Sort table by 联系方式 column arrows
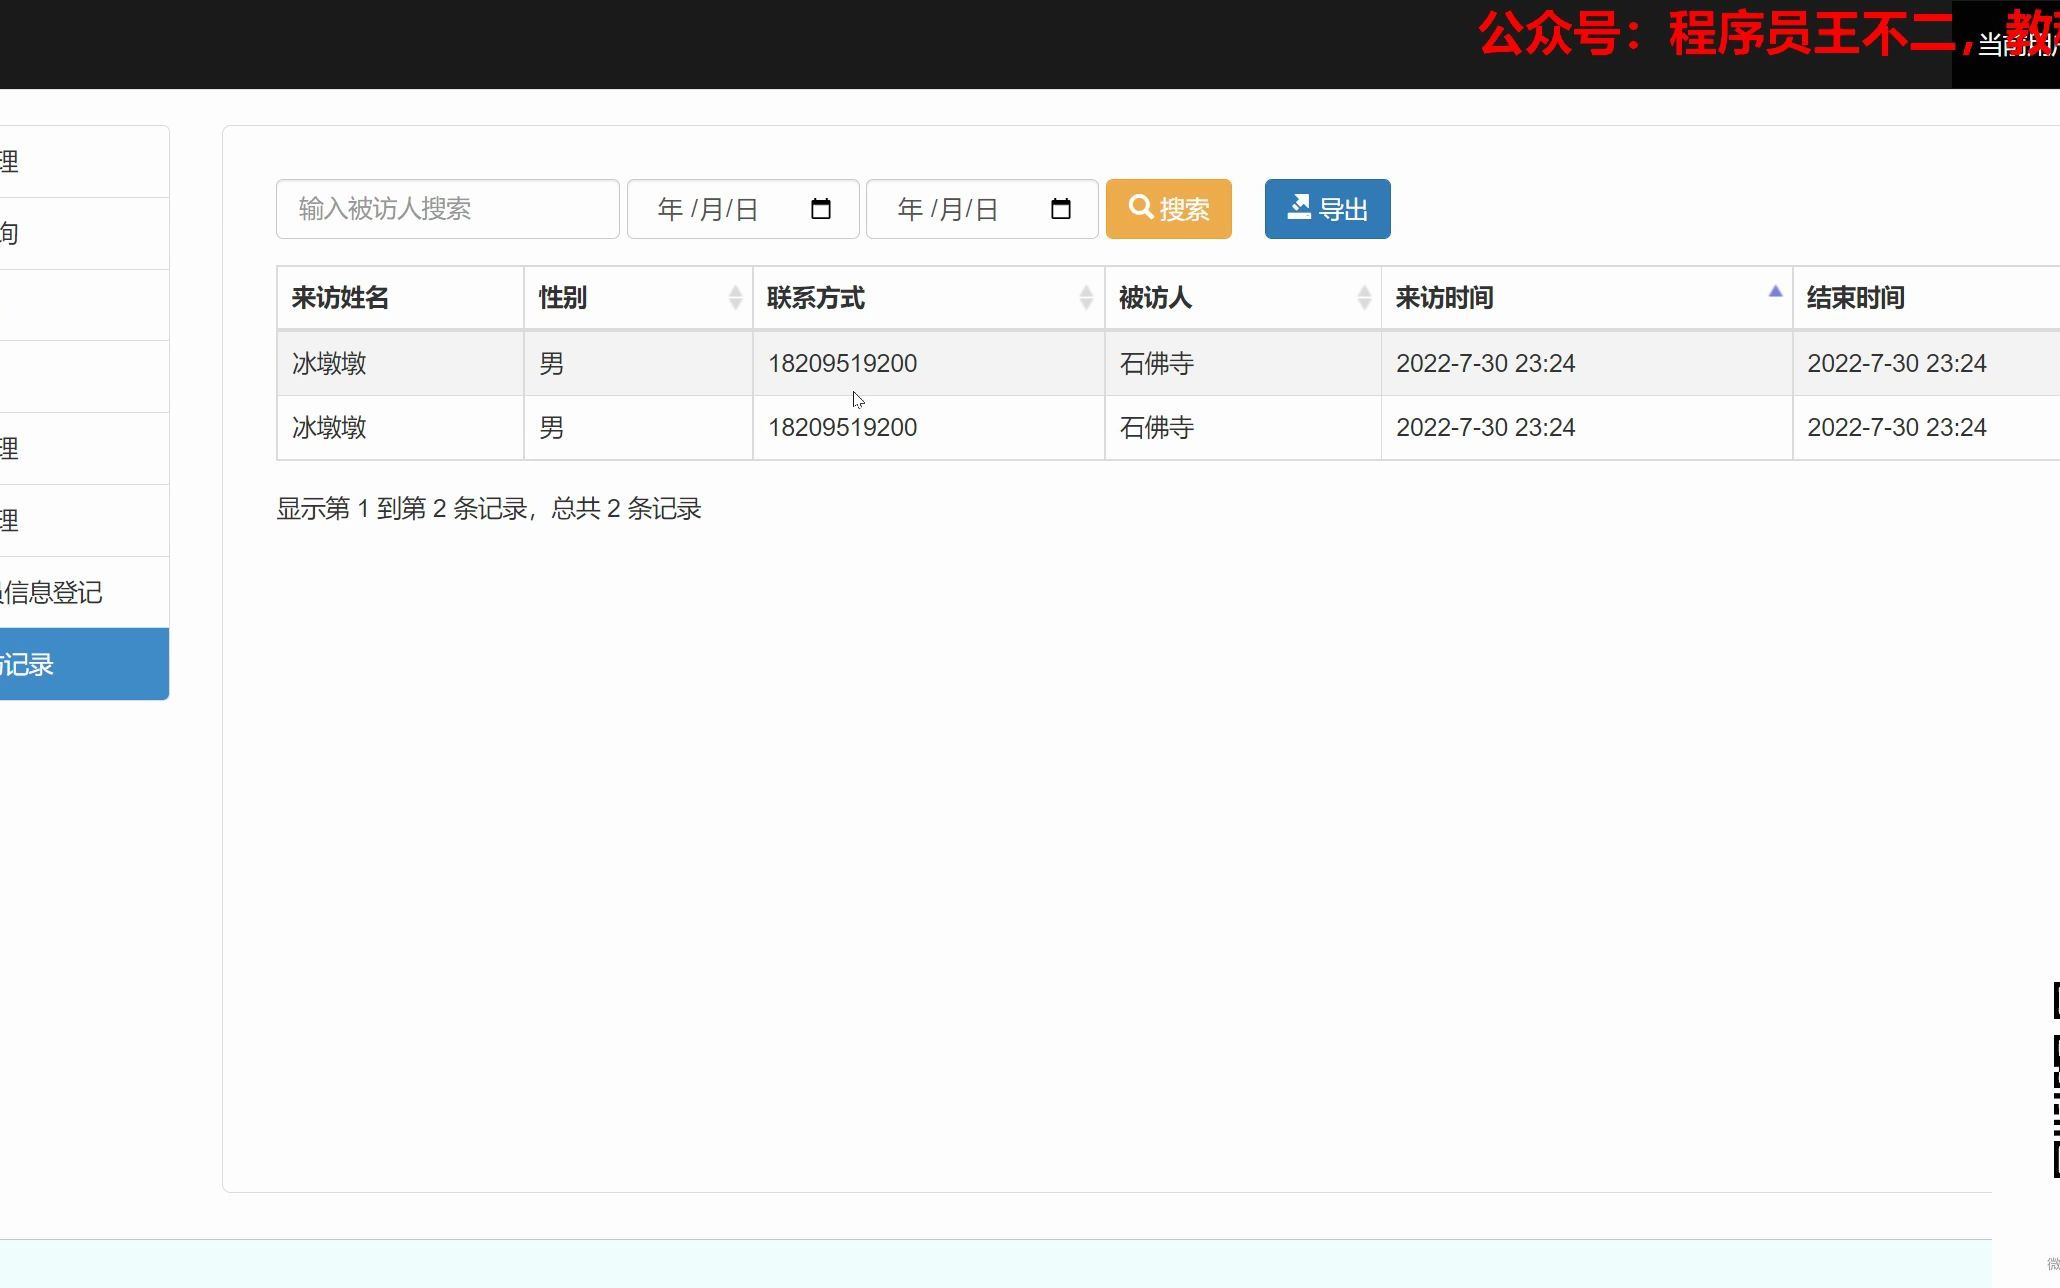Viewport: 2060px width, 1288px height. [x=1086, y=297]
